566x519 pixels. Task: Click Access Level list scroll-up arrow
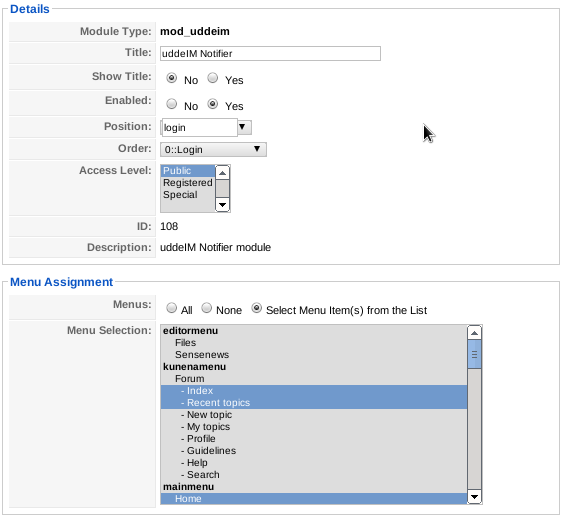pos(222,173)
